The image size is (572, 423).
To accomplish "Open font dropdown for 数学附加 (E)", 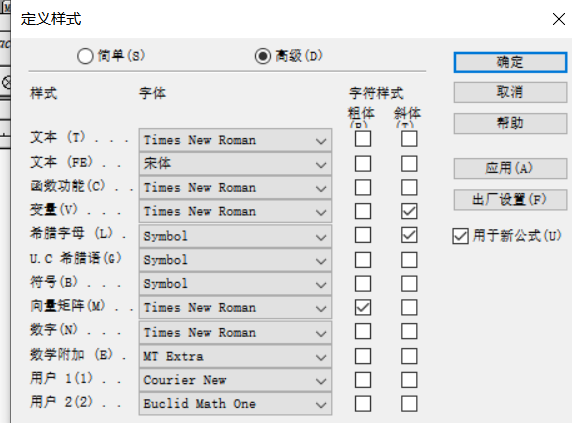I will [x=235, y=356].
